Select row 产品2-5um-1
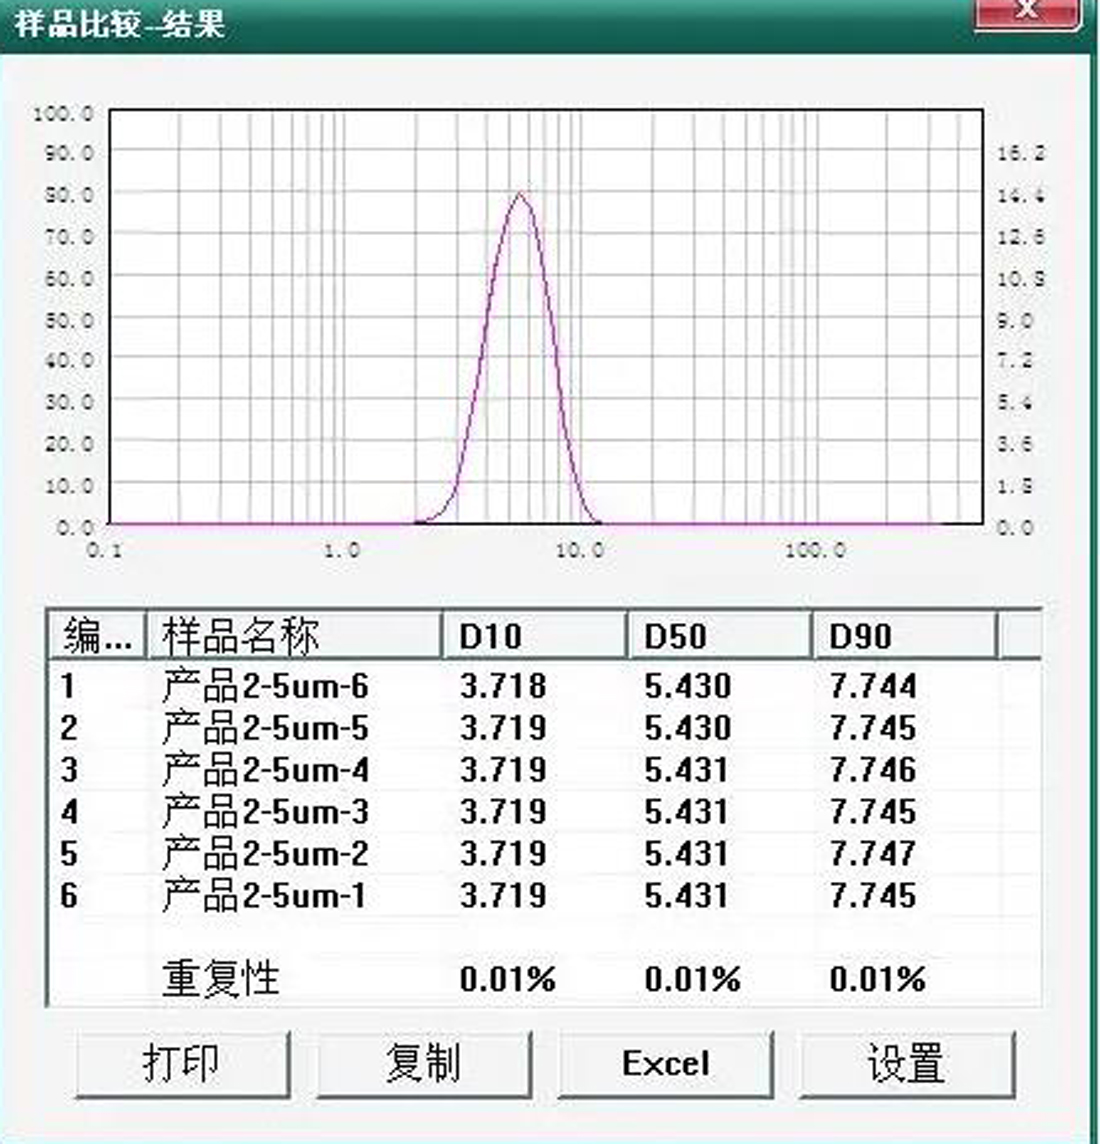Image resolution: width=1100 pixels, height=1144 pixels. pyautogui.click(x=544, y=895)
